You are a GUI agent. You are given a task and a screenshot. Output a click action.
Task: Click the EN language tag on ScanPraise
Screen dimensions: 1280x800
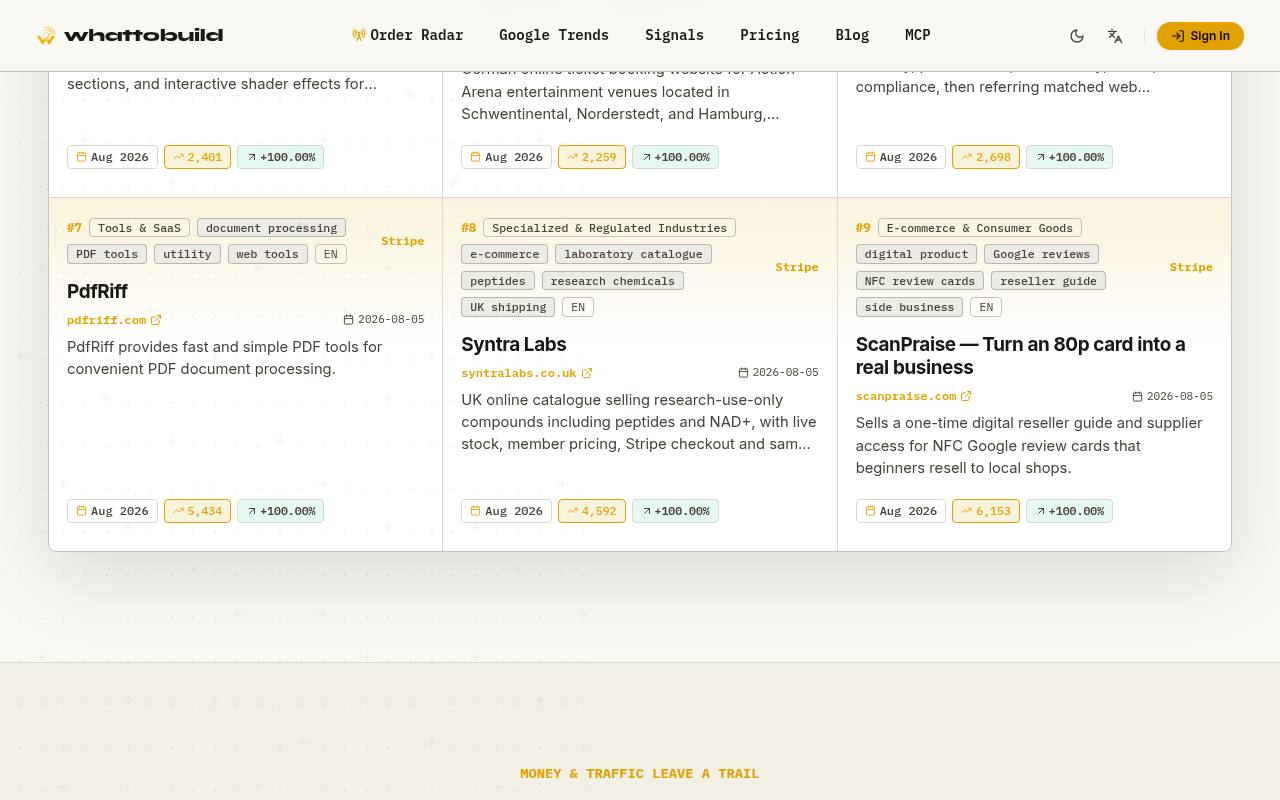(x=986, y=307)
